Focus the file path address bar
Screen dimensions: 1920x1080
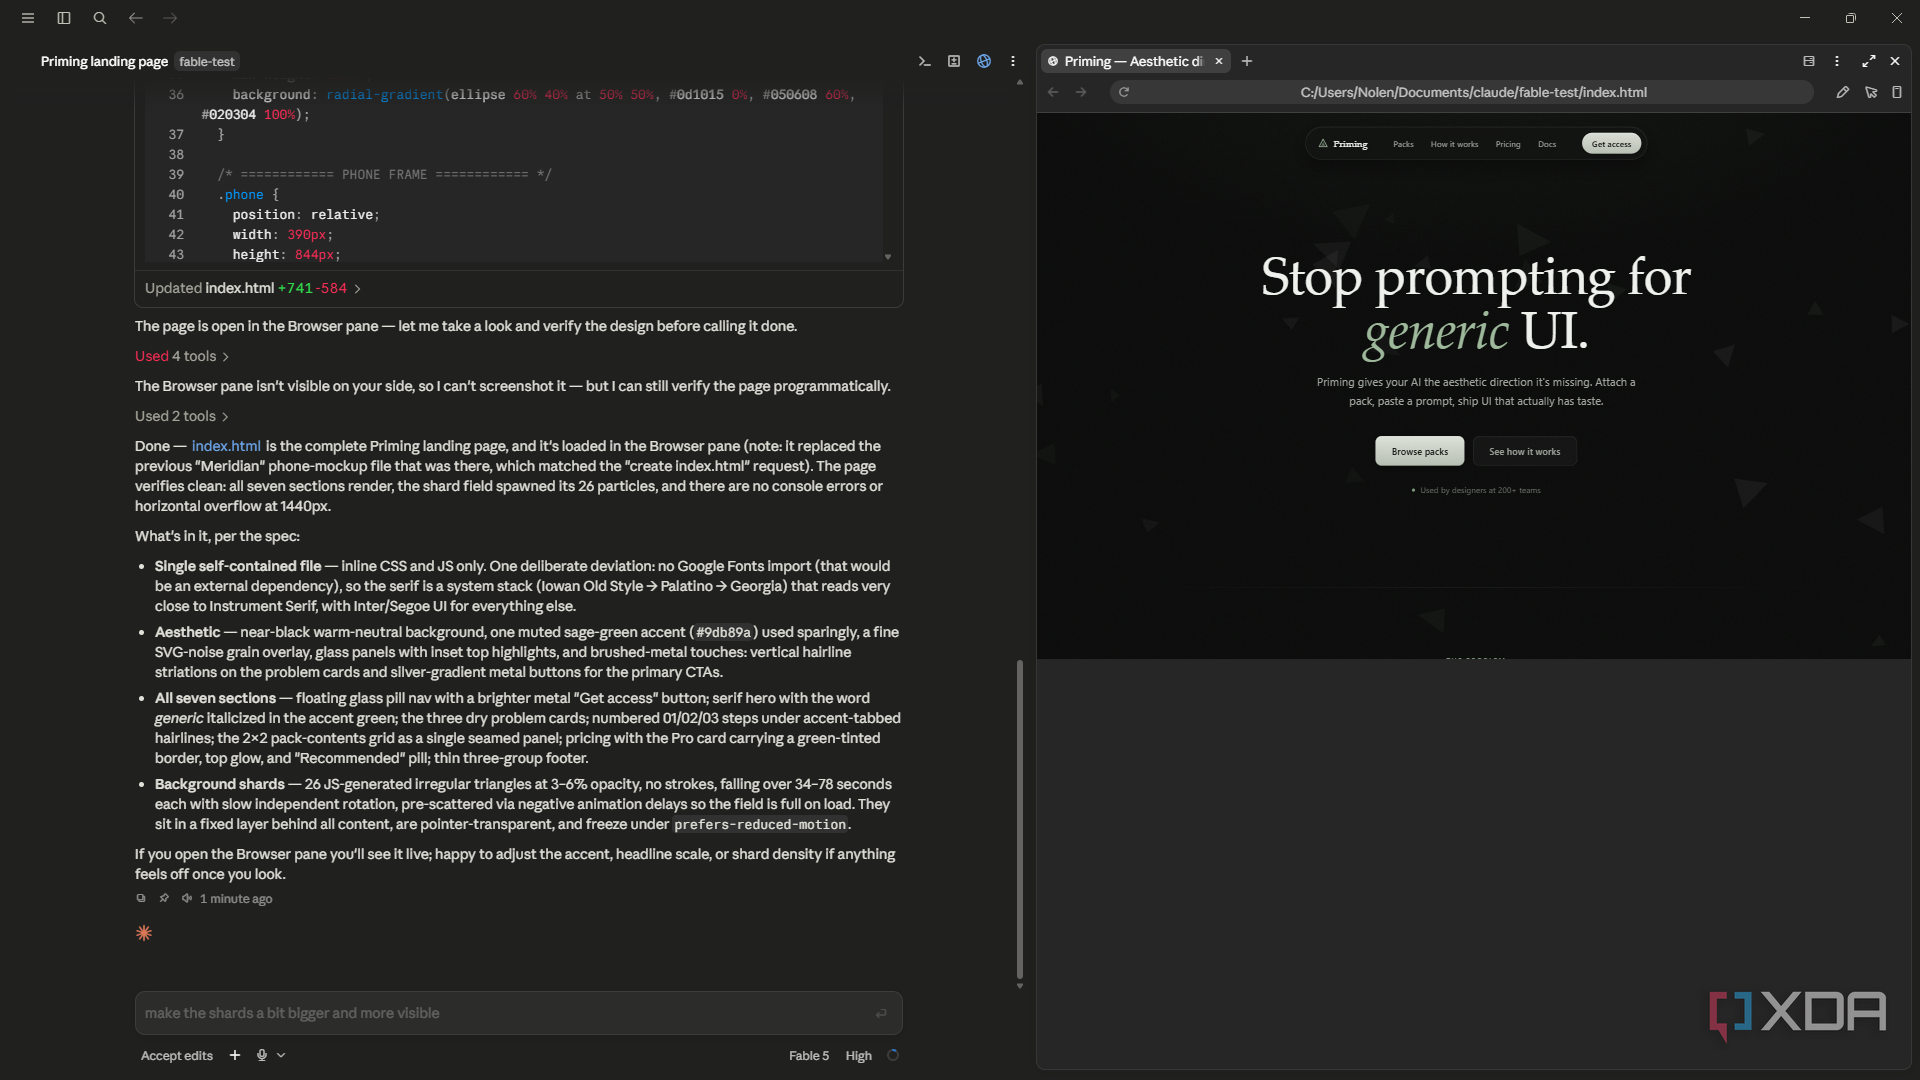coord(1473,92)
